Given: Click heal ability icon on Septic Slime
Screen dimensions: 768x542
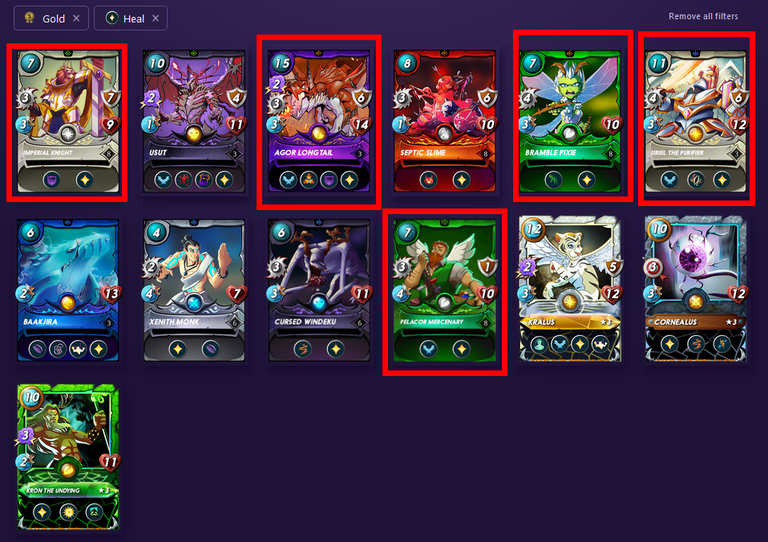Looking at the screenshot, I should [461, 180].
